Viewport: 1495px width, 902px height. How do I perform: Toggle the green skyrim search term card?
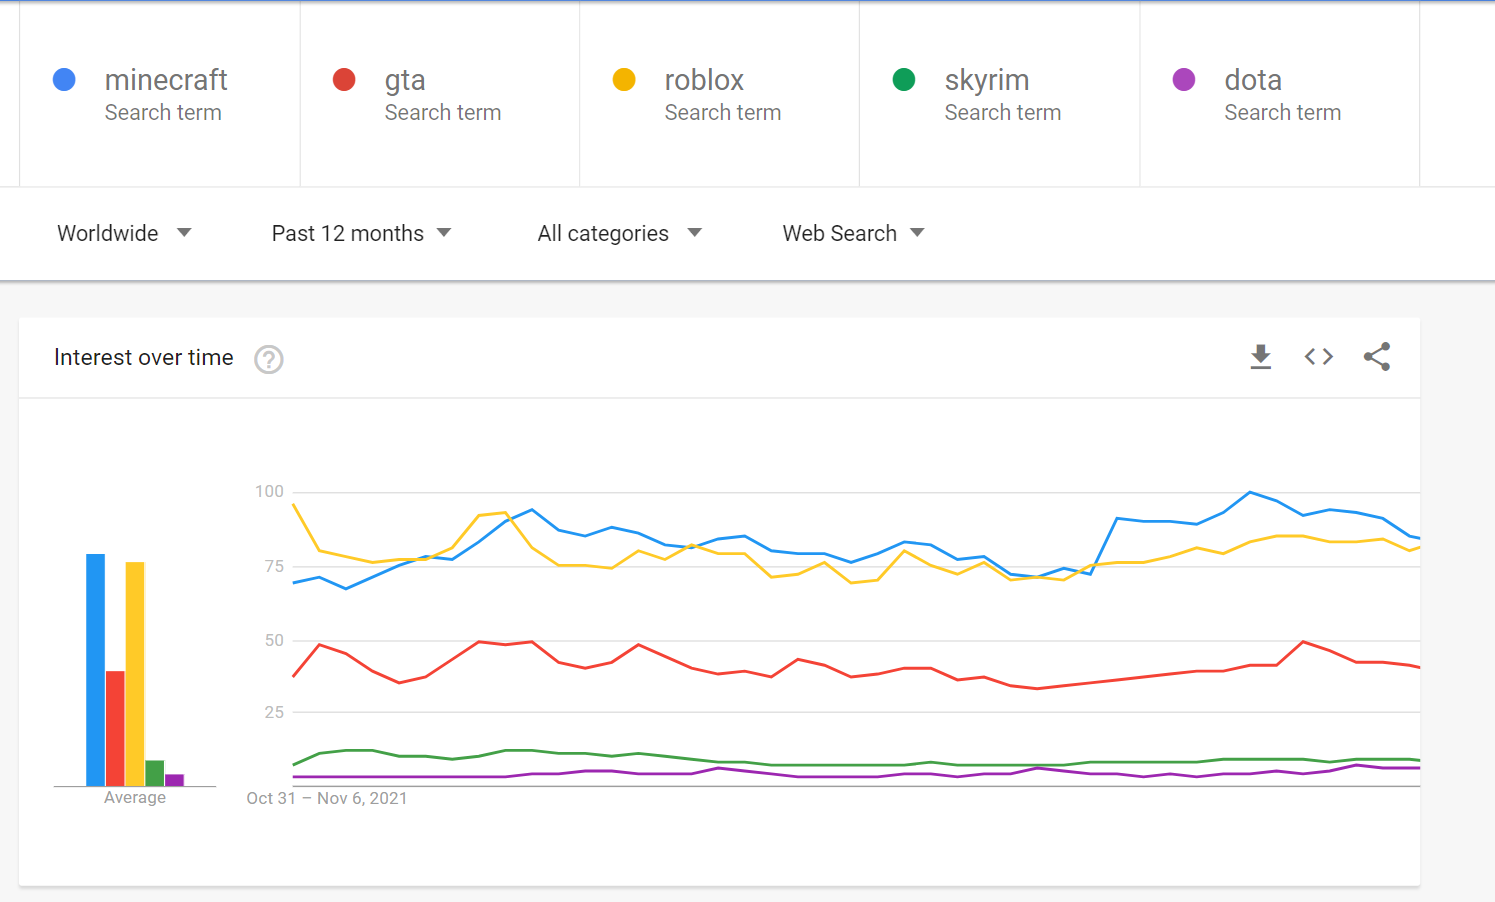(x=1000, y=93)
